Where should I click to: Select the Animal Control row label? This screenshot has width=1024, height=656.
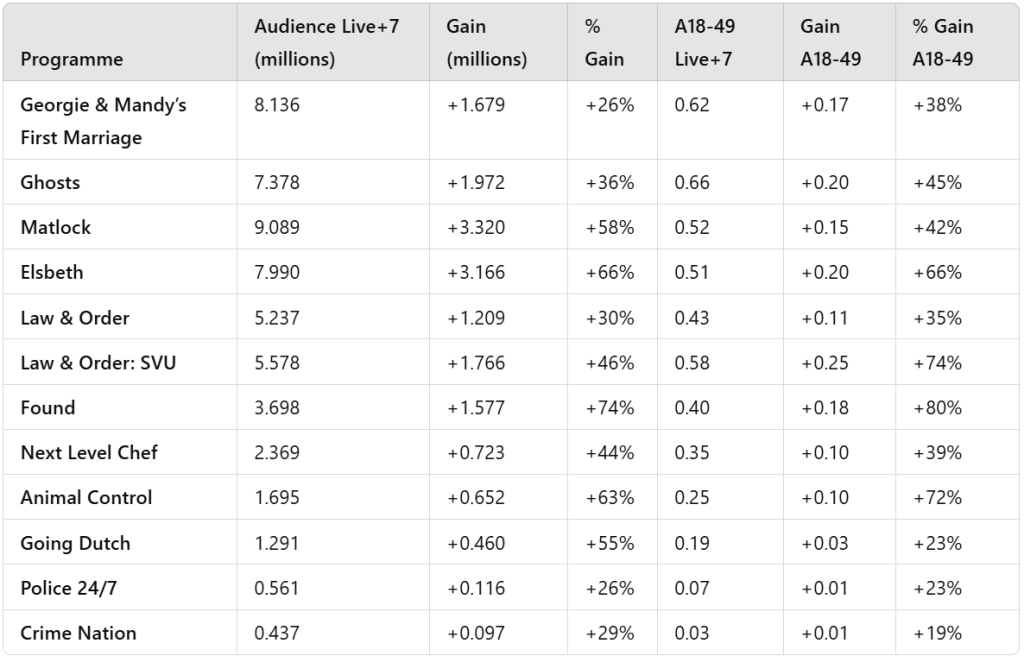pyautogui.click(x=86, y=497)
